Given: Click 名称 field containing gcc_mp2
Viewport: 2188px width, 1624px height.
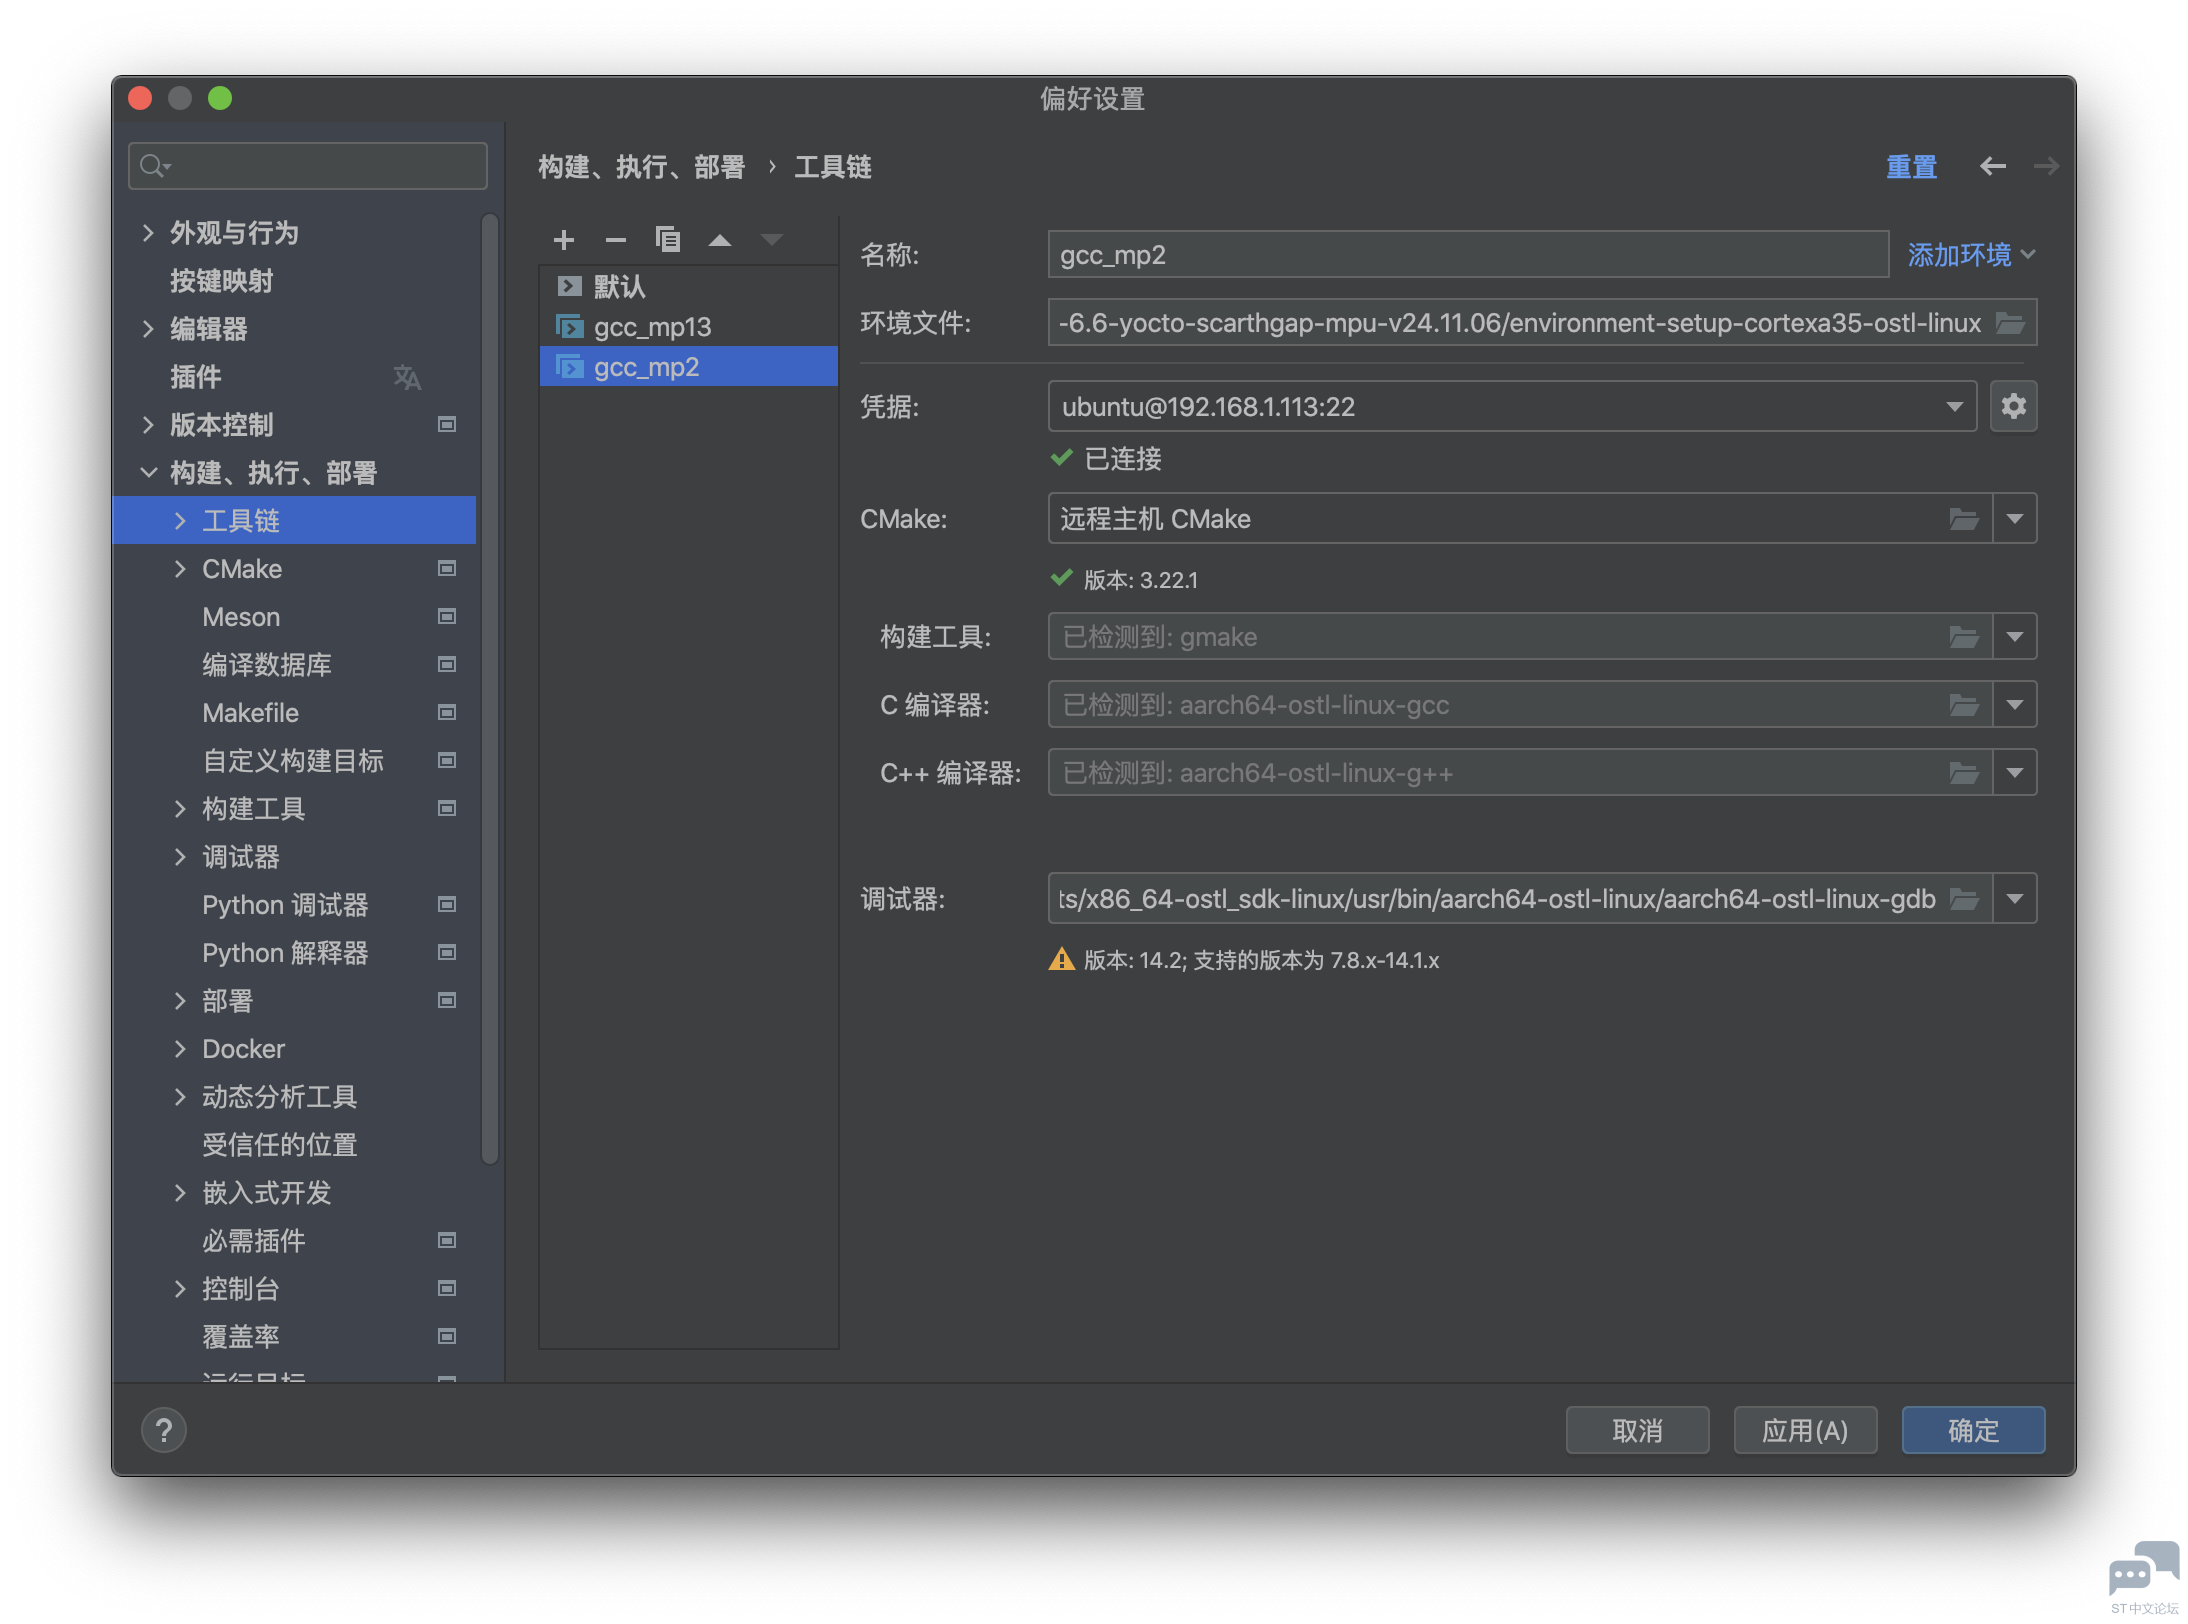Looking at the screenshot, I should tap(1468, 255).
